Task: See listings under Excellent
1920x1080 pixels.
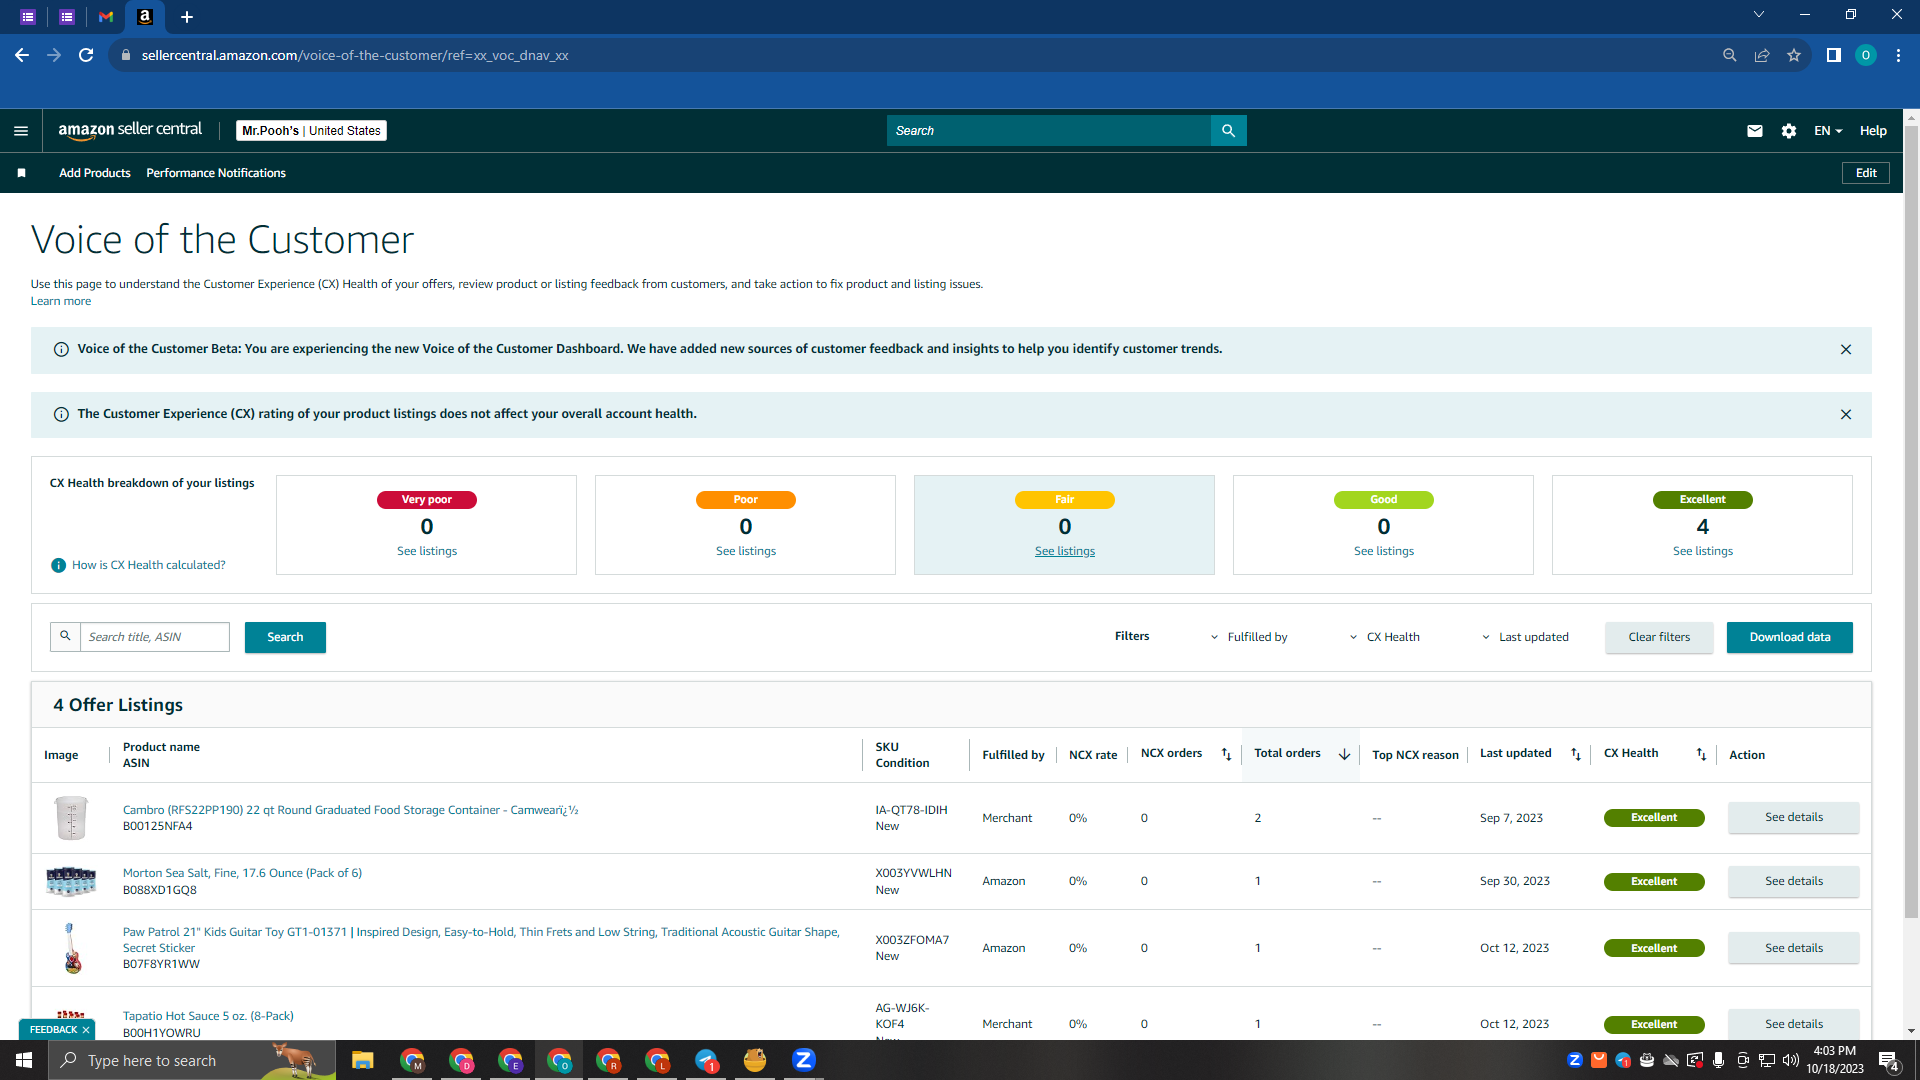Action: (x=1703, y=551)
